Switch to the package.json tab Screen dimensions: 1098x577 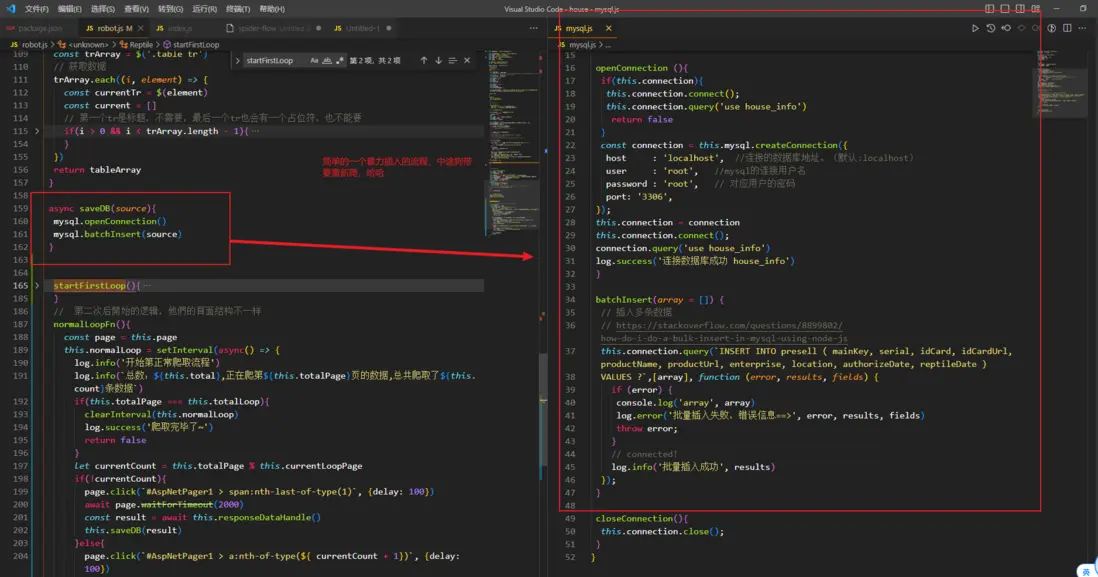pos(40,28)
